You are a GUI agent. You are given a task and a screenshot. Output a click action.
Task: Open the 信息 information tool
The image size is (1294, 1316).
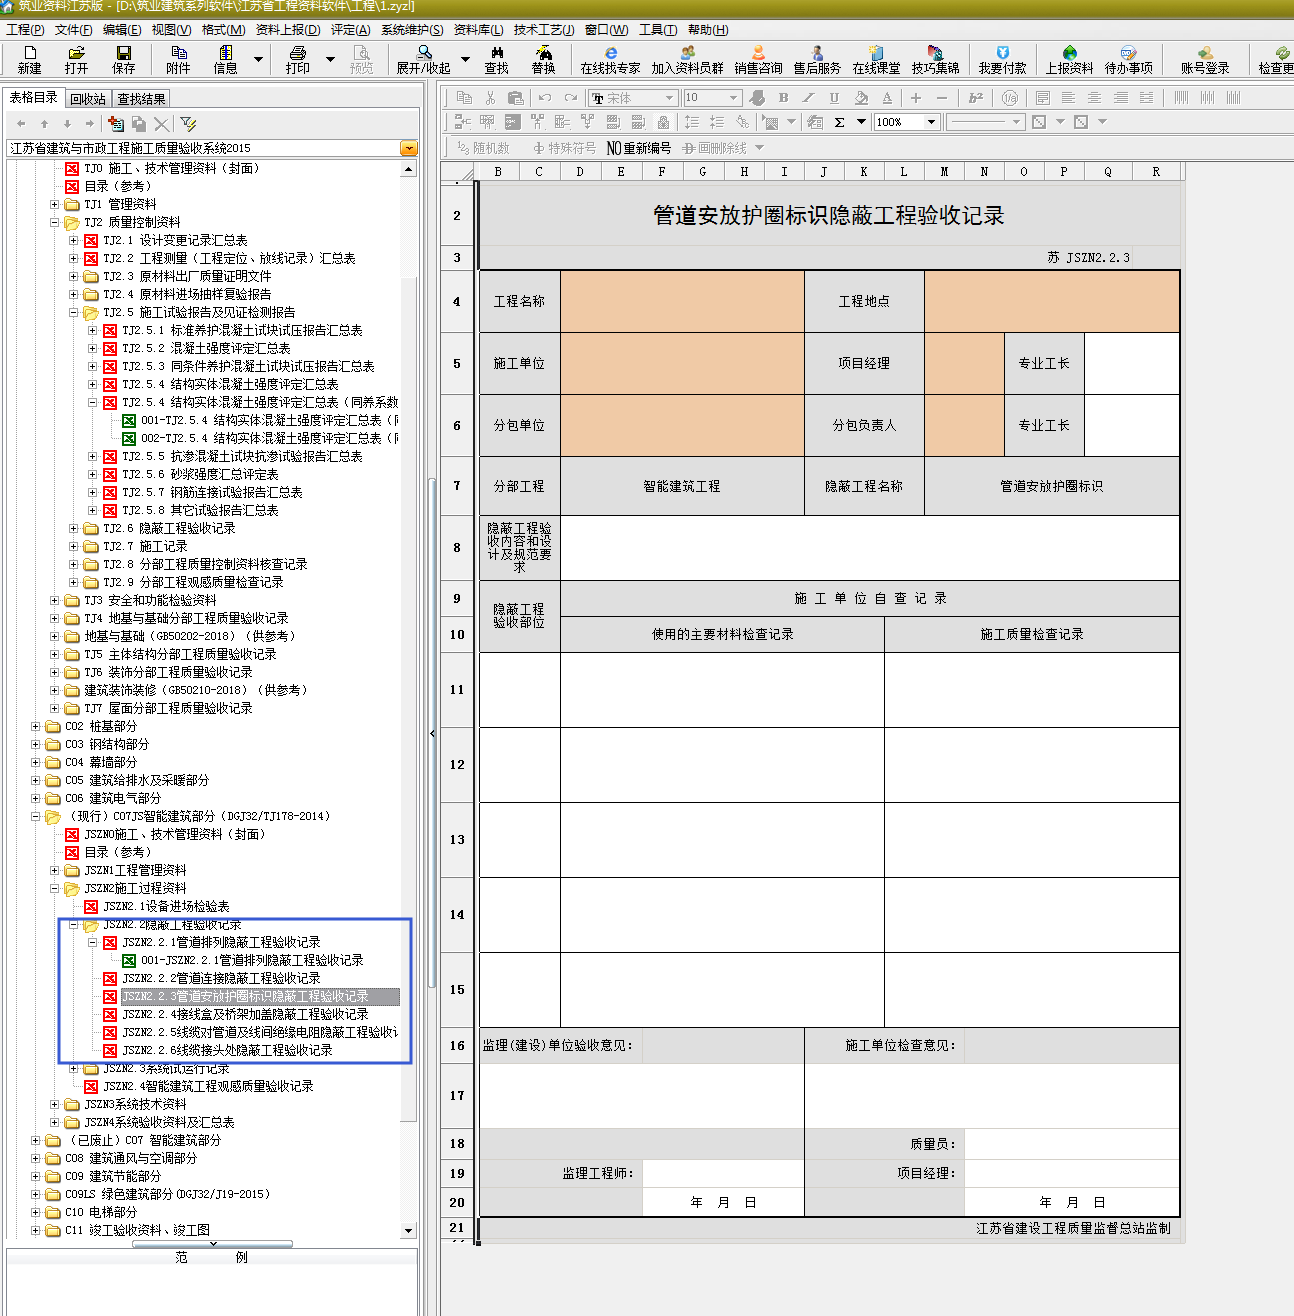226,59
